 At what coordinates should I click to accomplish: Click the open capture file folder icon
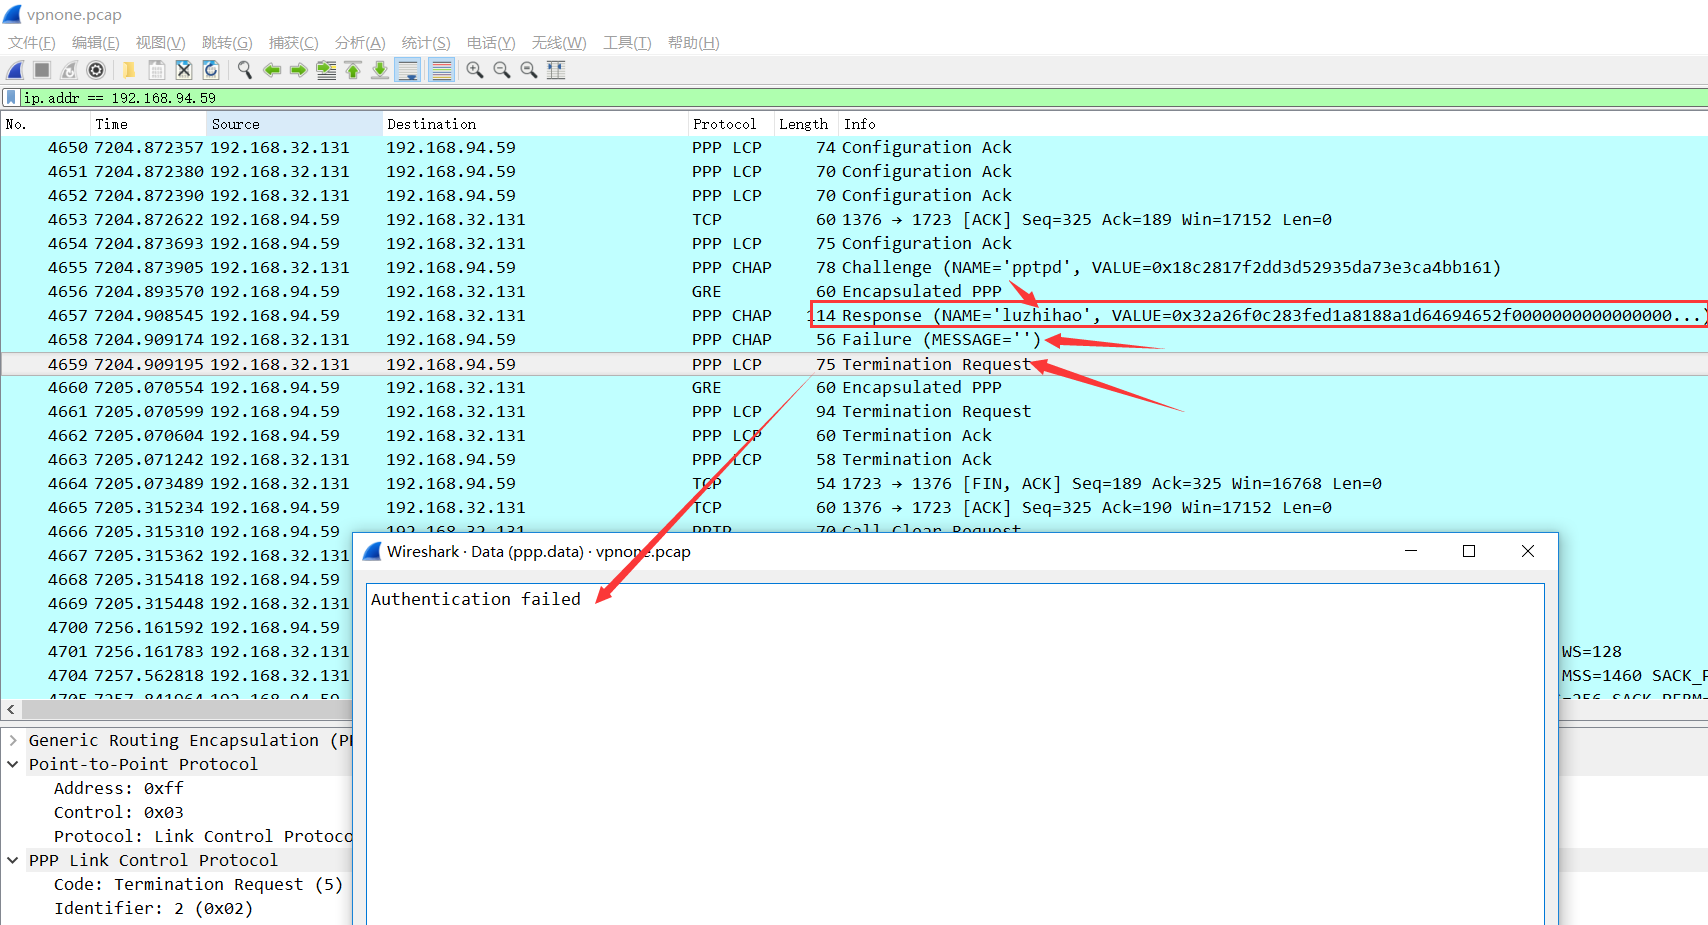click(129, 70)
